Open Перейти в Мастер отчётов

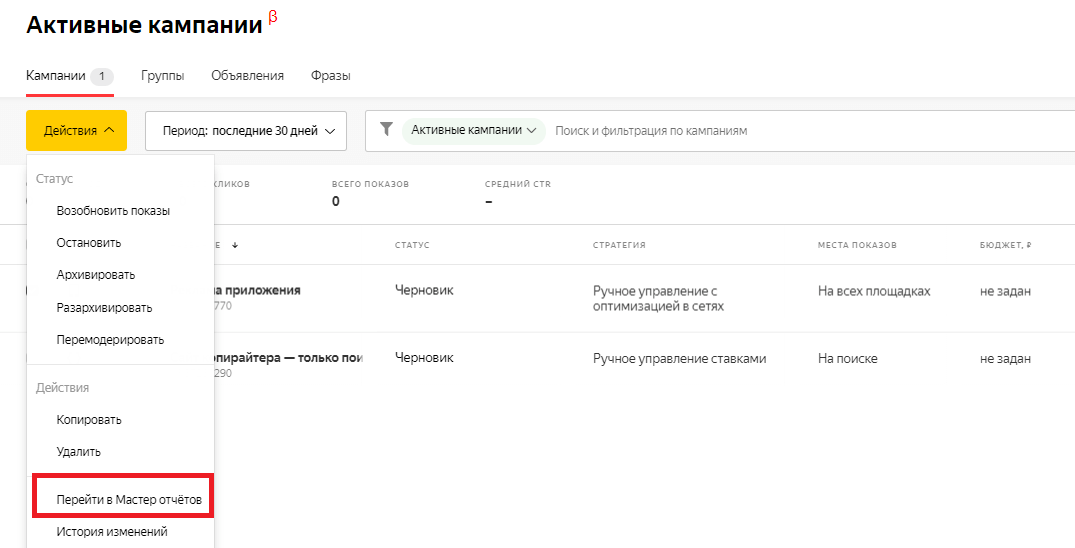click(x=122, y=498)
